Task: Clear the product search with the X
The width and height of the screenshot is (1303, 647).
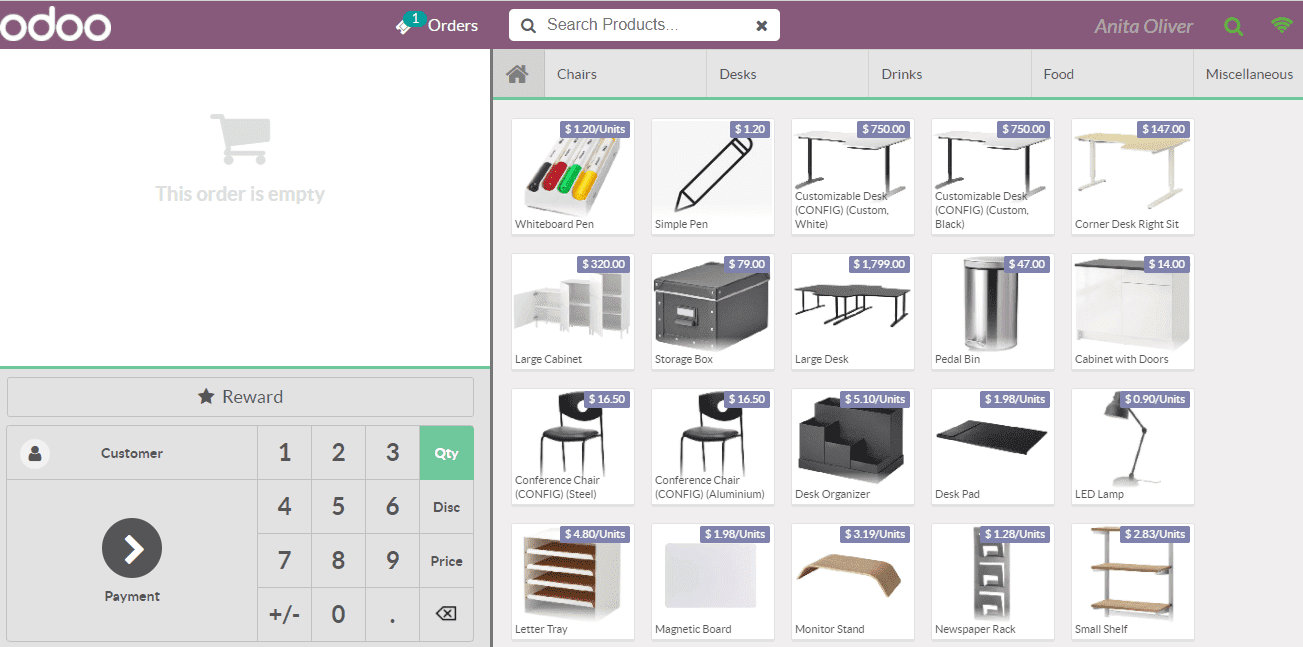Action: coord(761,26)
